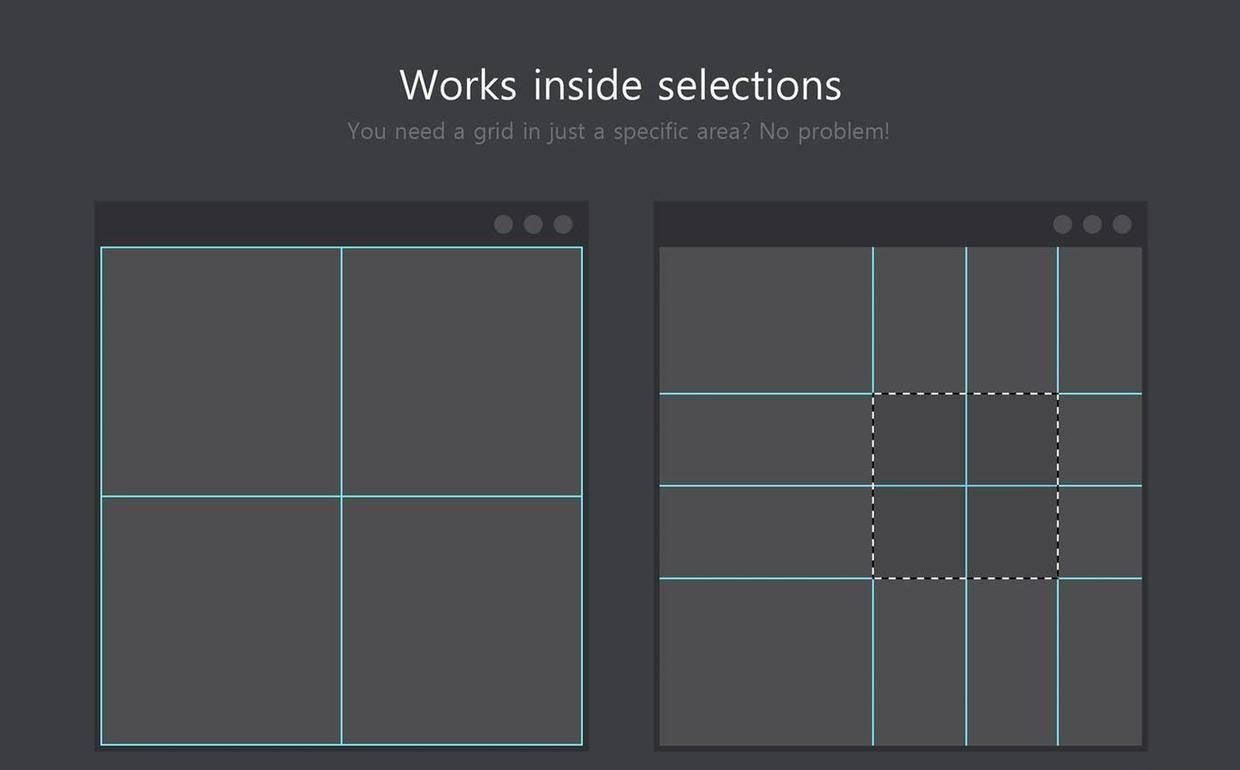The height and width of the screenshot is (770, 1240).
Task: Click the middle circle in right window's title bar
Action: click(1092, 224)
